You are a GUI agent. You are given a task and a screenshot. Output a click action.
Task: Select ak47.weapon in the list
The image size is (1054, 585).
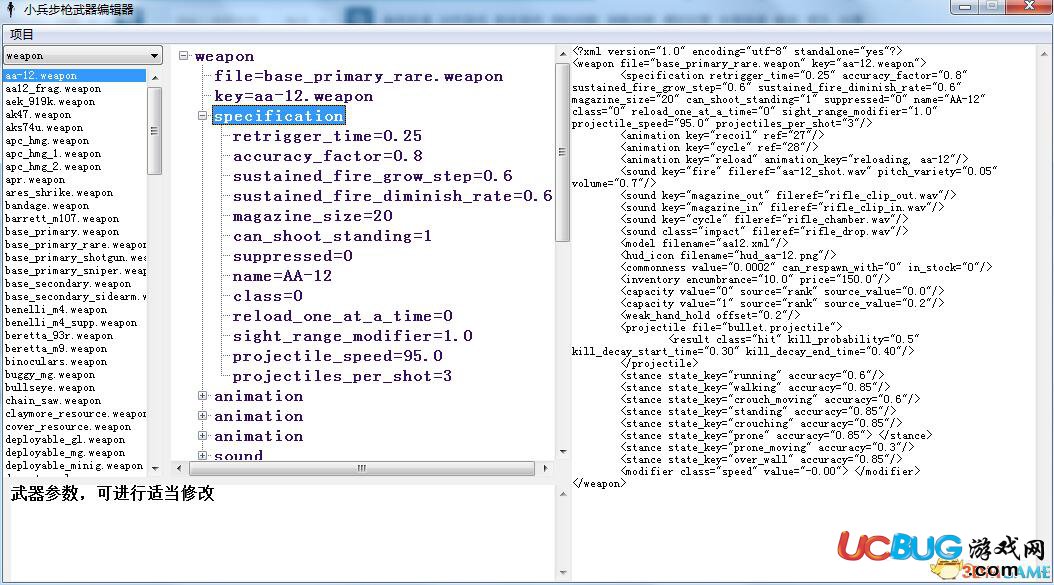point(38,114)
